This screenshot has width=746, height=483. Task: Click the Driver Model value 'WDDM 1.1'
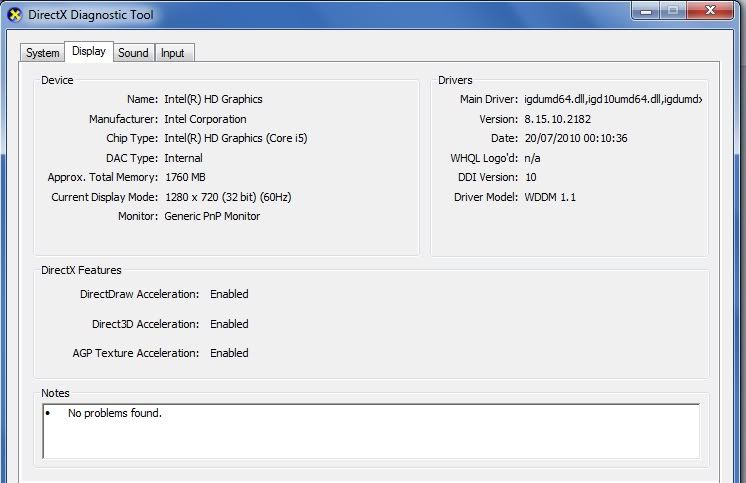pyautogui.click(x=550, y=197)
